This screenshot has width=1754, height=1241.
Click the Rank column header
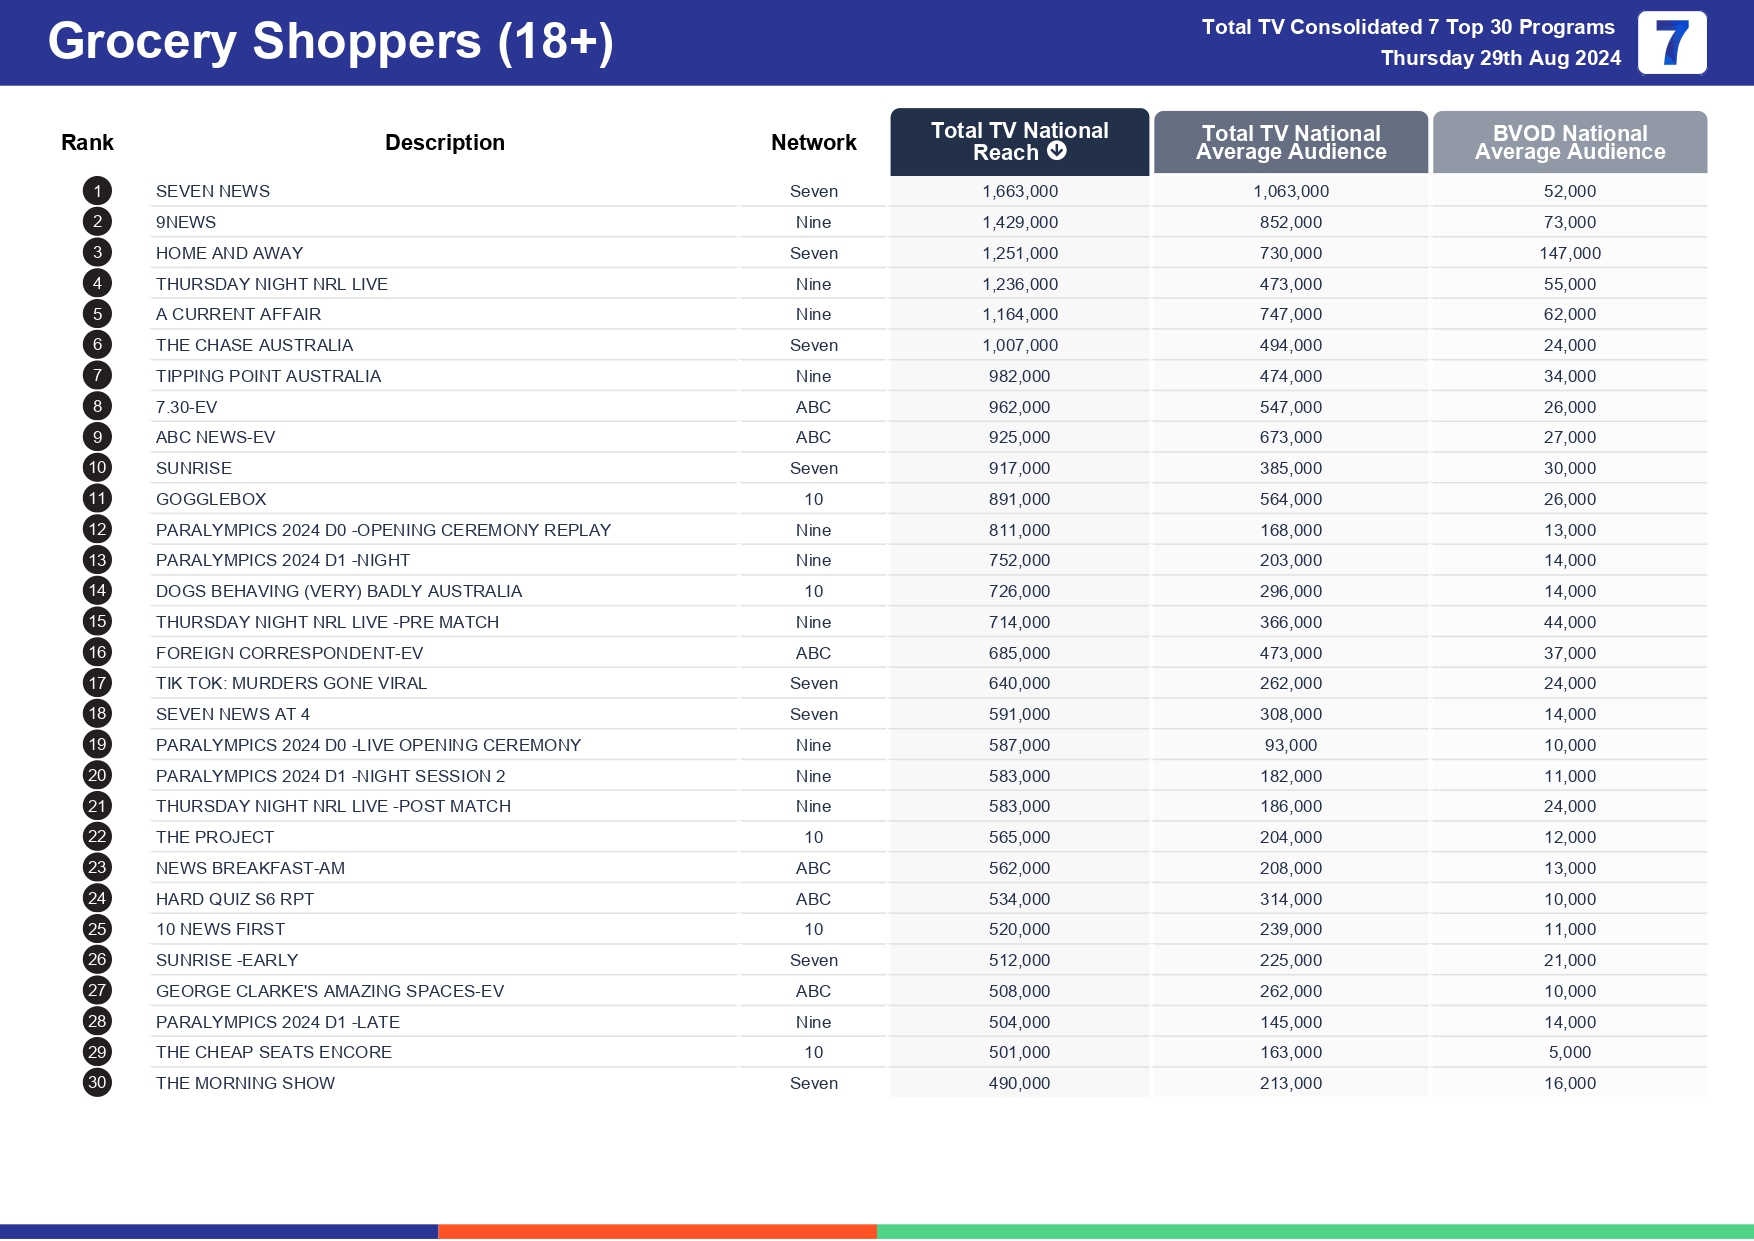pyautogui.click(x=87, y=142)
